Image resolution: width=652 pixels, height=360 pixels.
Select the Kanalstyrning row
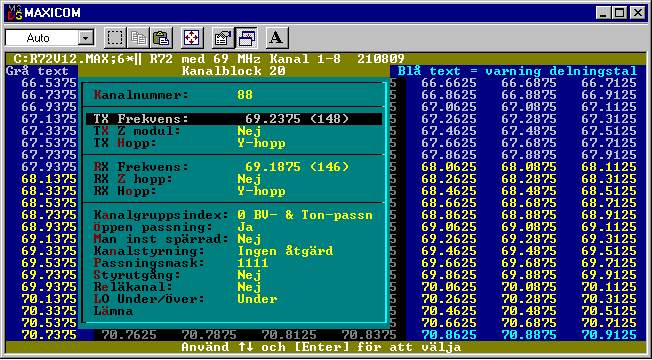pos(234,252)
